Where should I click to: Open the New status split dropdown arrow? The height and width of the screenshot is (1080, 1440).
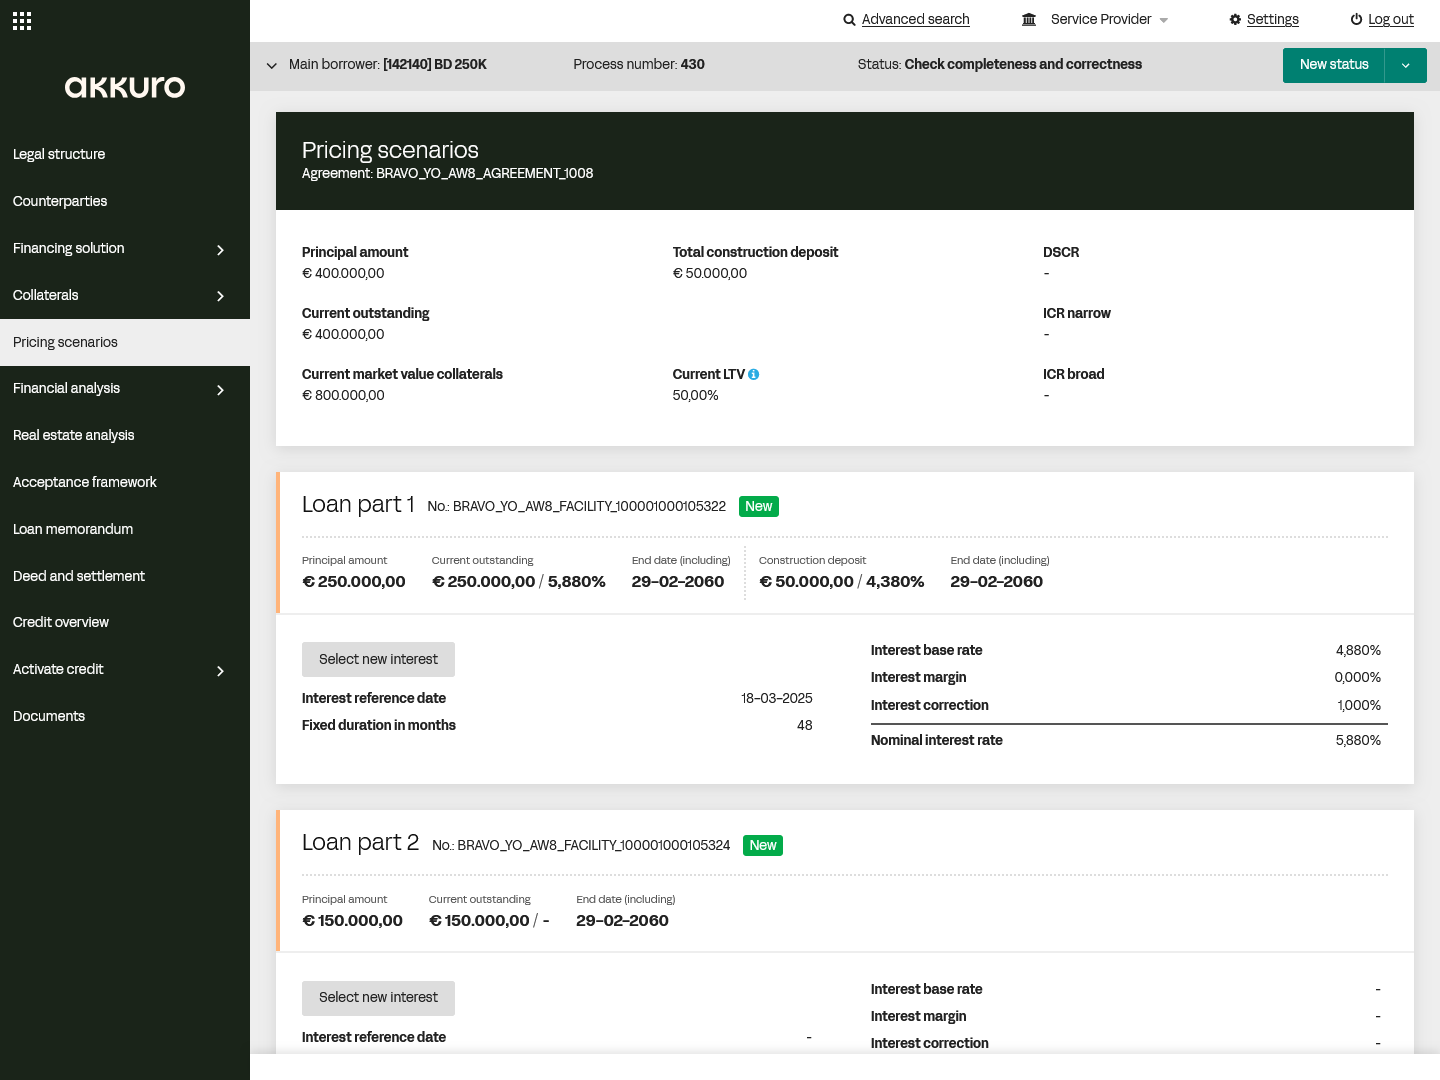(x=1406, y=65)
